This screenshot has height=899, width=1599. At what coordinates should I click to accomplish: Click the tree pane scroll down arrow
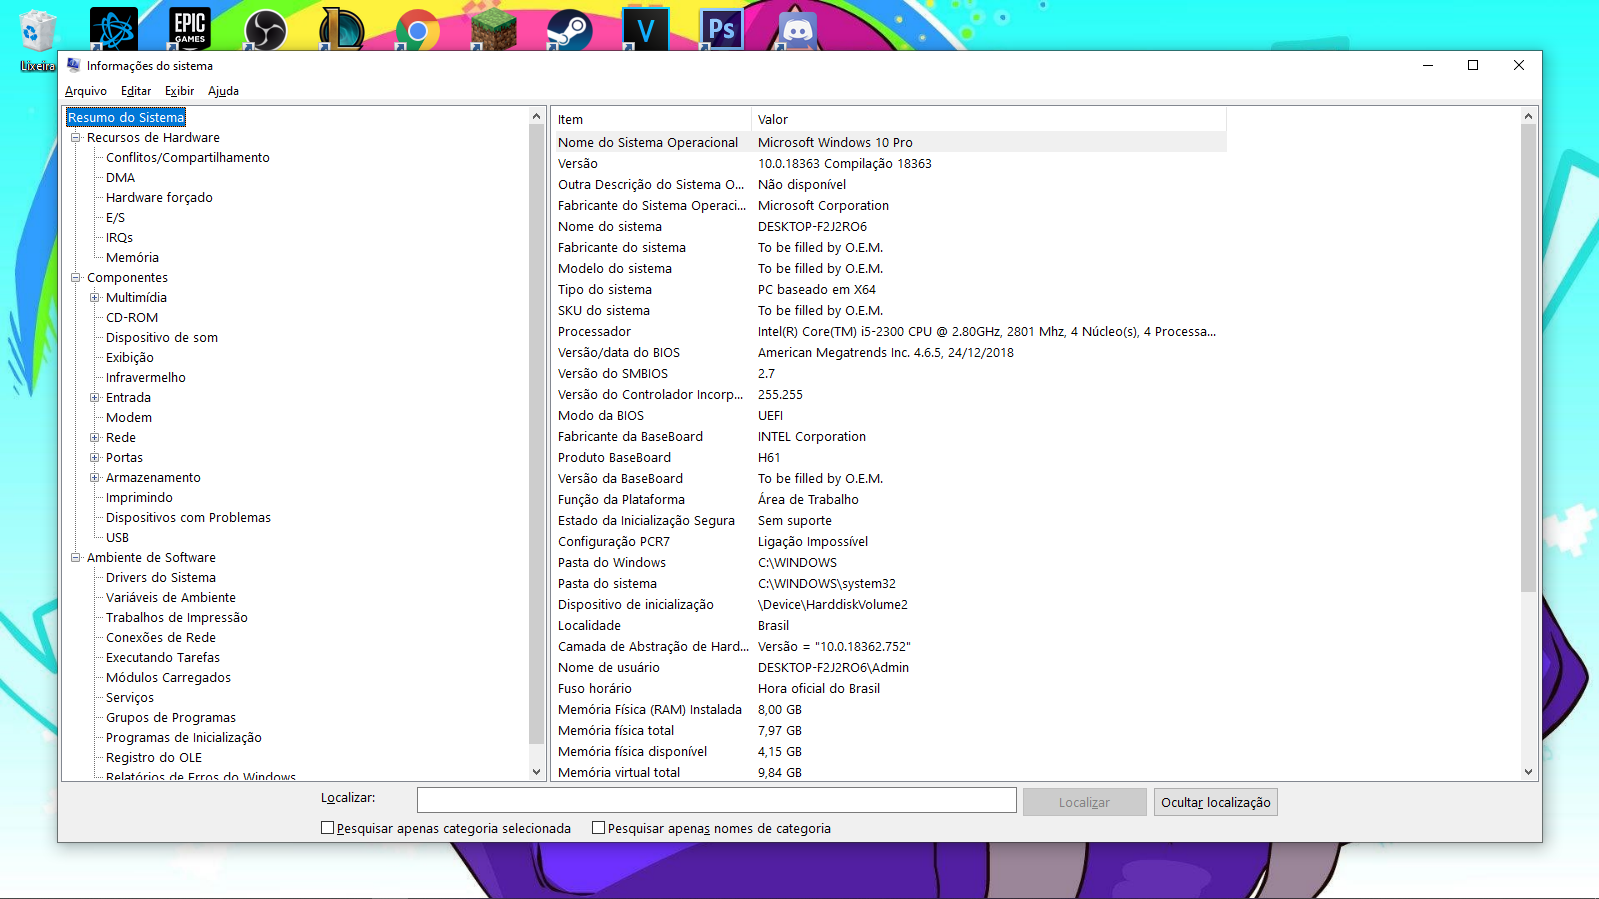[x=536, y=772]
